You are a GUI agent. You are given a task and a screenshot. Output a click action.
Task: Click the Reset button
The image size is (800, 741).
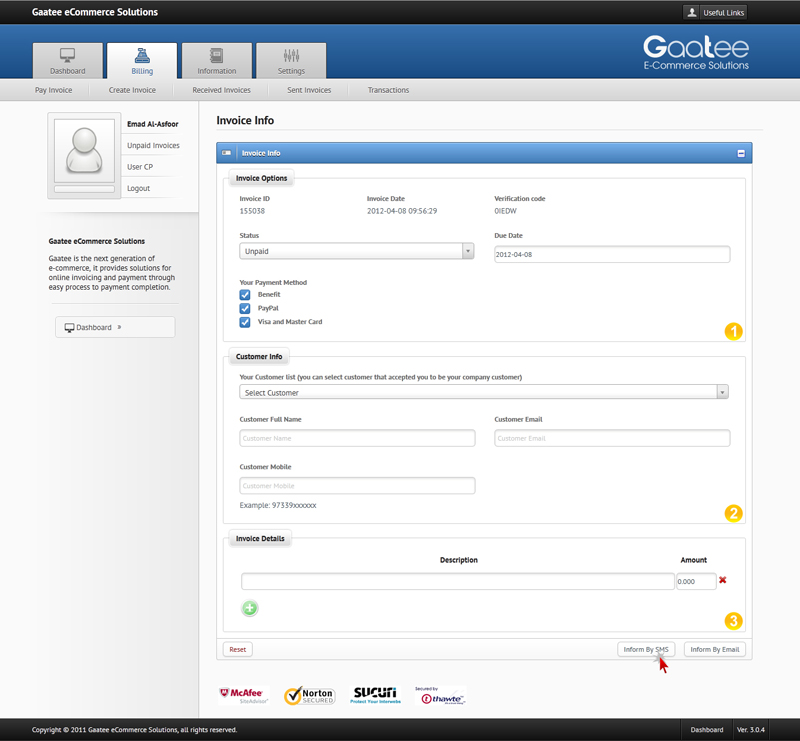[238, 649]
